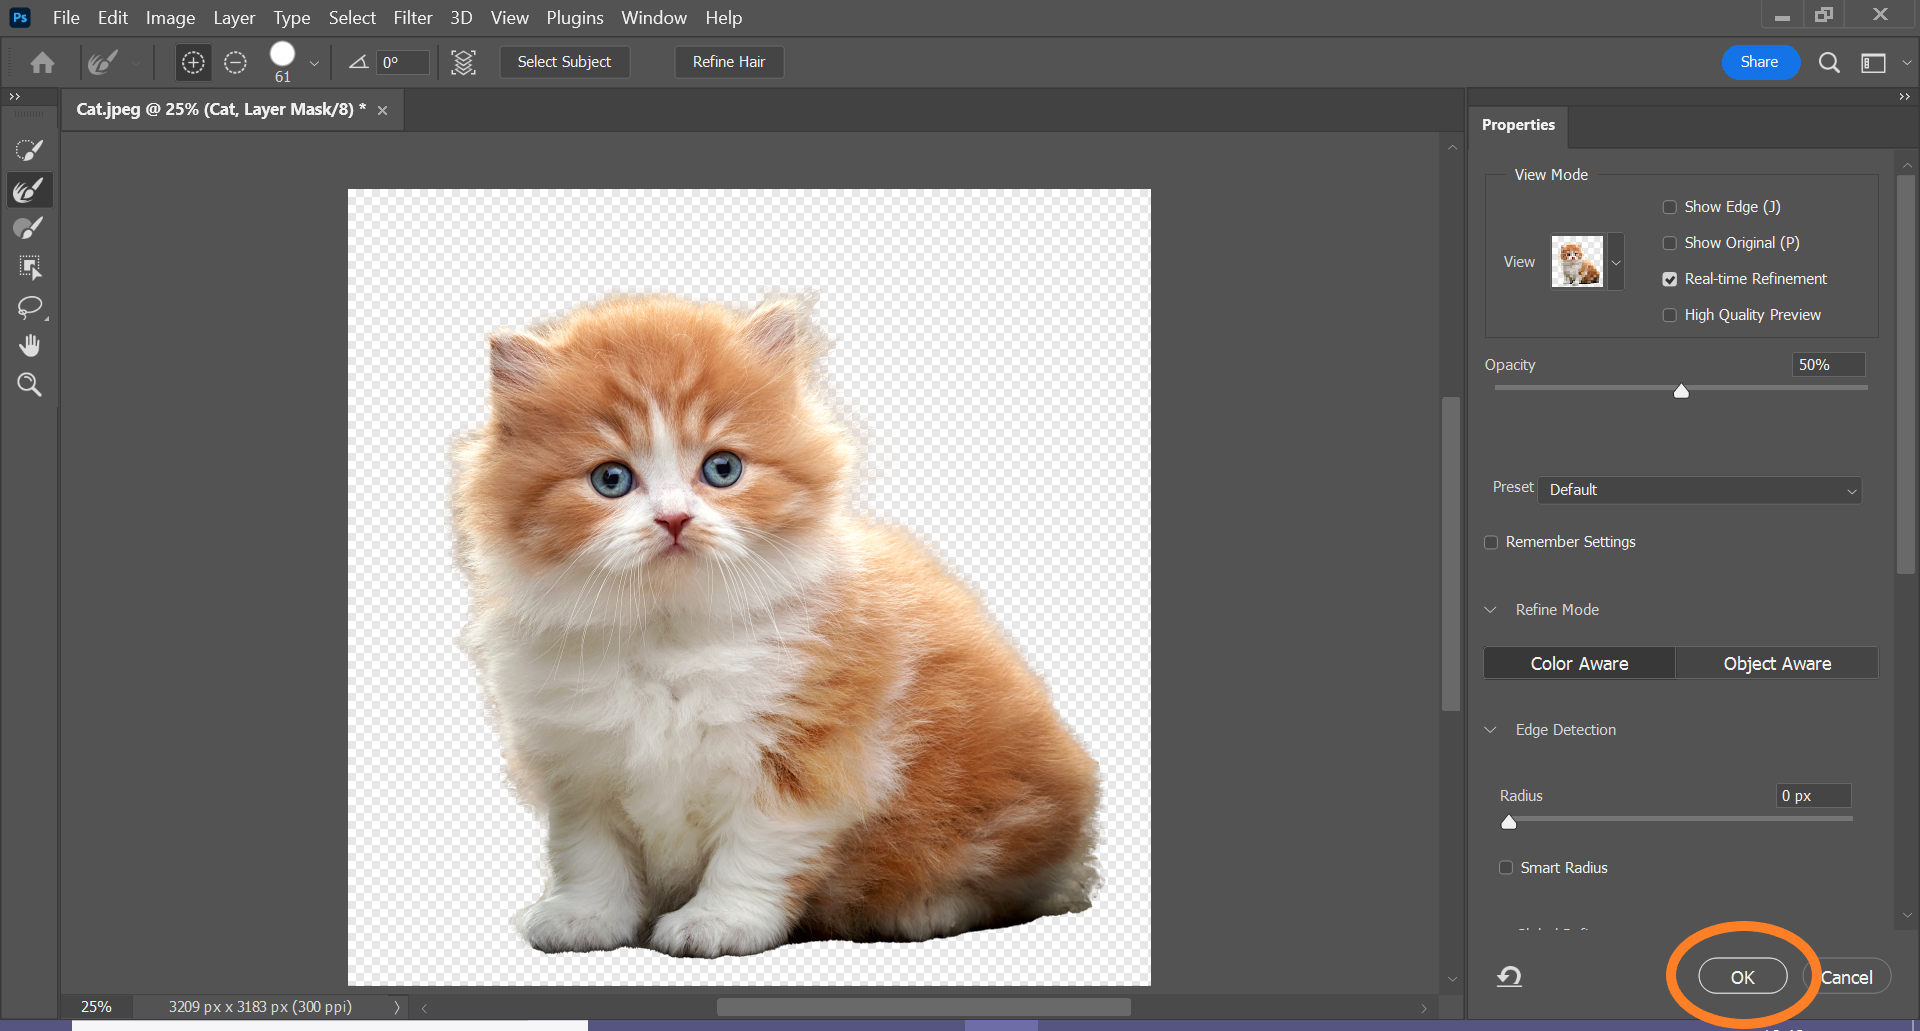Open the Plugins menu
This screenshot has height=1031, width=1920.
click(x=575, y=18)
